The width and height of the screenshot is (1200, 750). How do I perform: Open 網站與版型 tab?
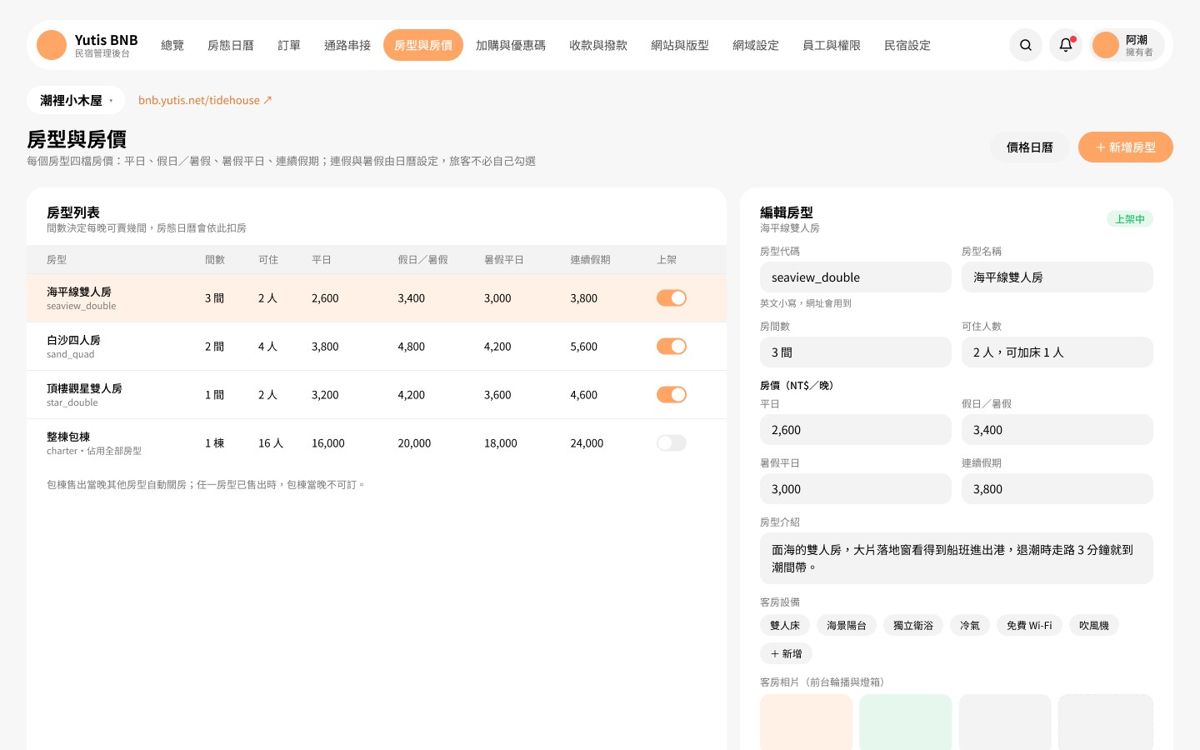tap(680, 45)
